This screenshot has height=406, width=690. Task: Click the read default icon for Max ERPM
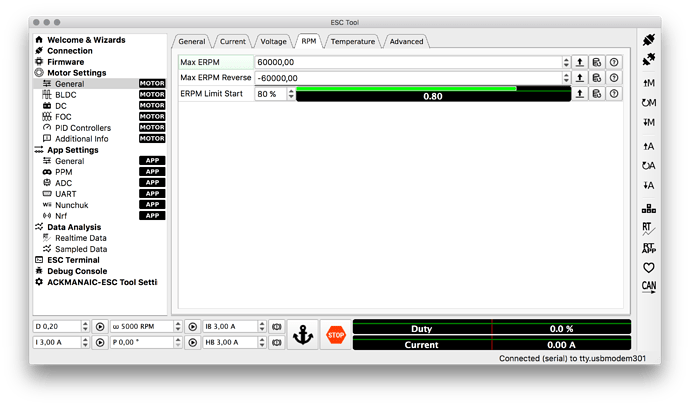597,62
